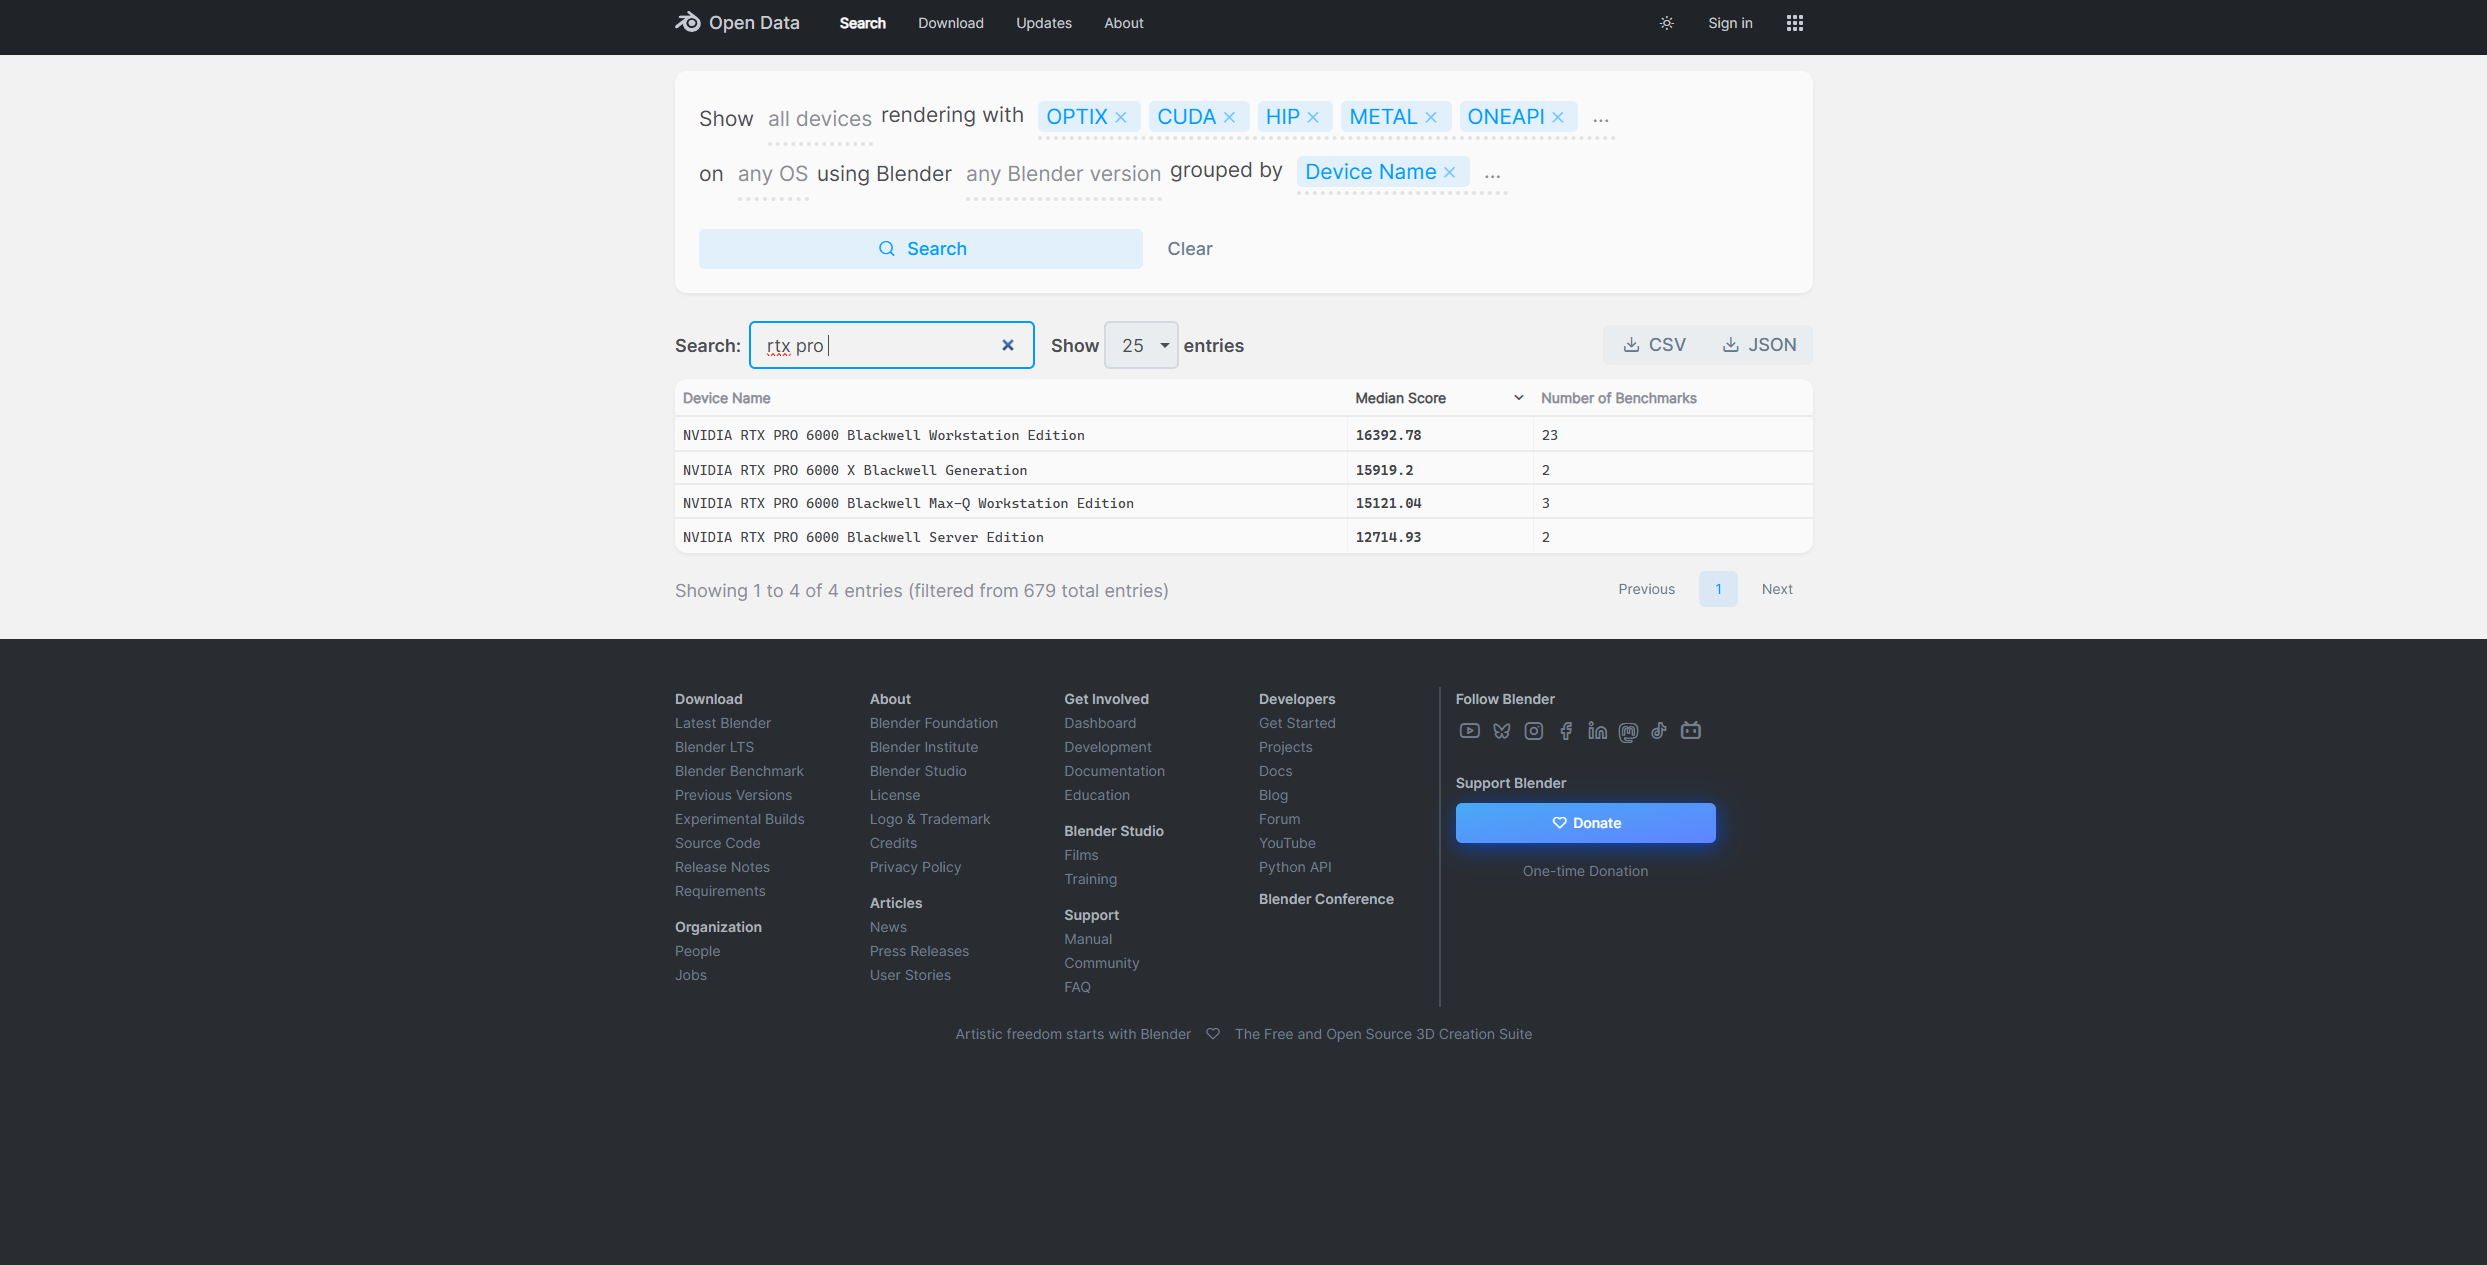Click One-time Donation link
2487x1265 pixels.
(1585, 871)
